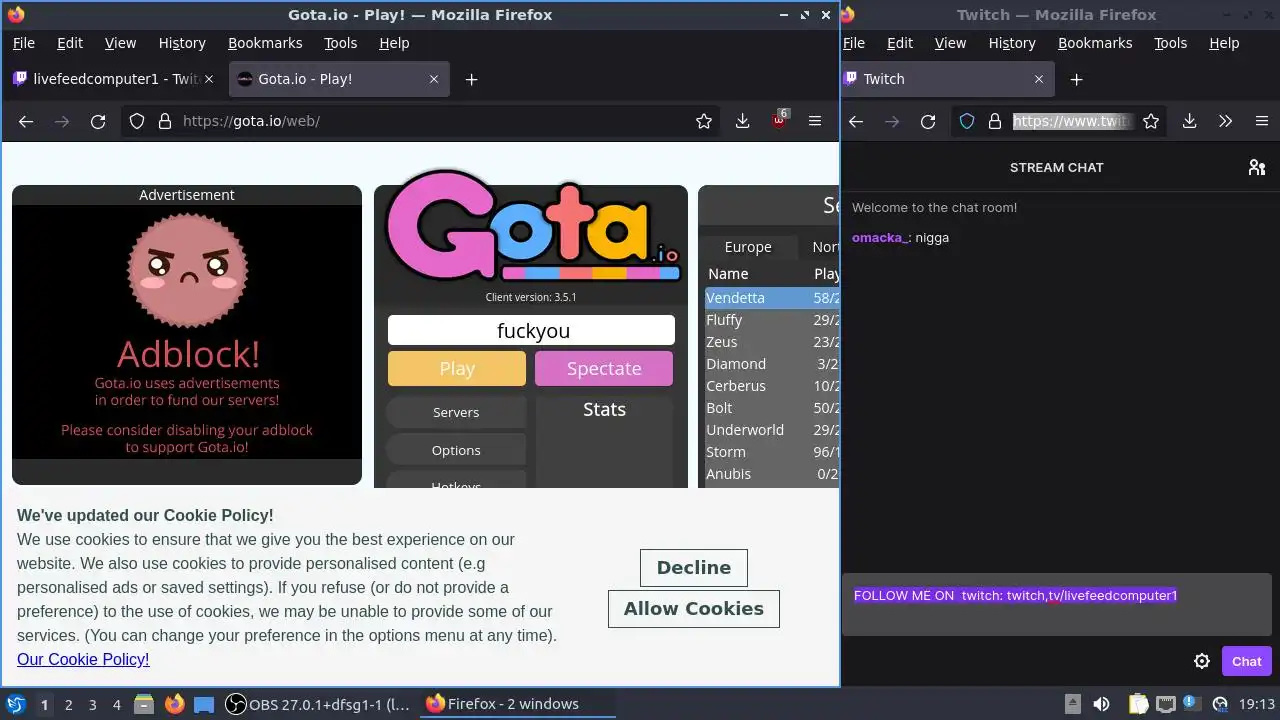1280x720 pixels.
Task: Select the Zeus server row
Action: (772, 342)
